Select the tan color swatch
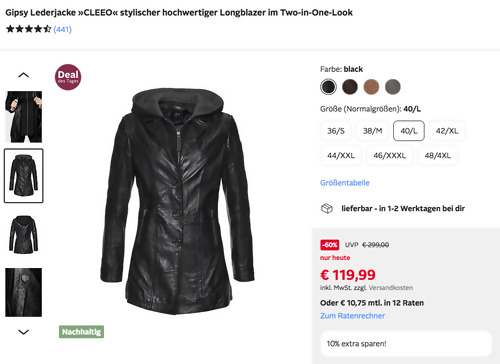500x364 pixels. 371,87
